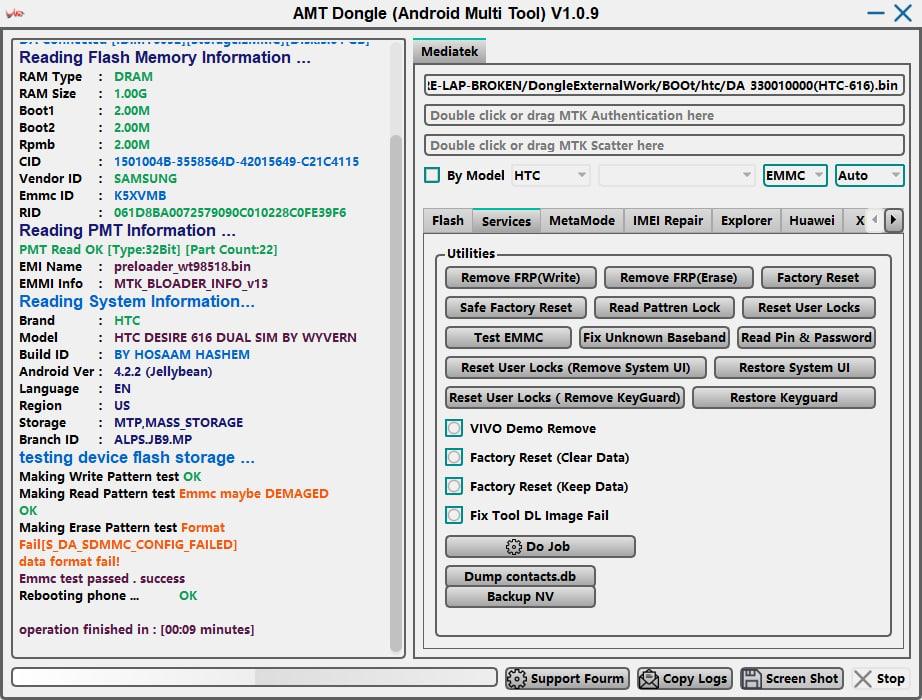Select Fix Tool DL Image Fail option
The image size is (922, 700).
pyautogui.click(x=454, y=515)
